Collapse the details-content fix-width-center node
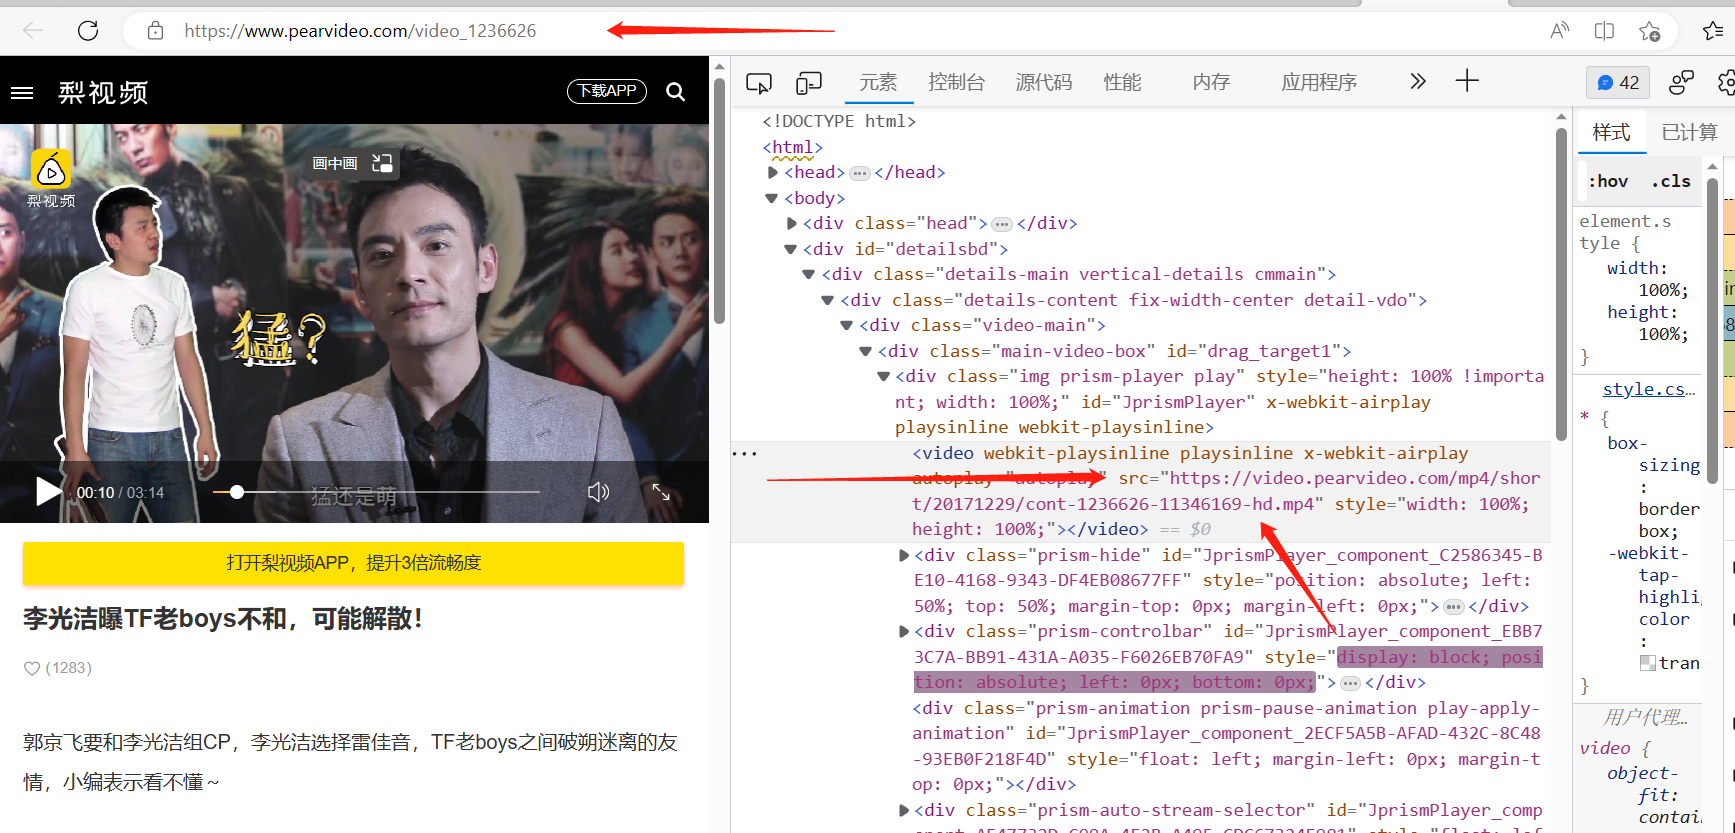The height and width of the screenshot is (833, 1735). click(828, 300)
